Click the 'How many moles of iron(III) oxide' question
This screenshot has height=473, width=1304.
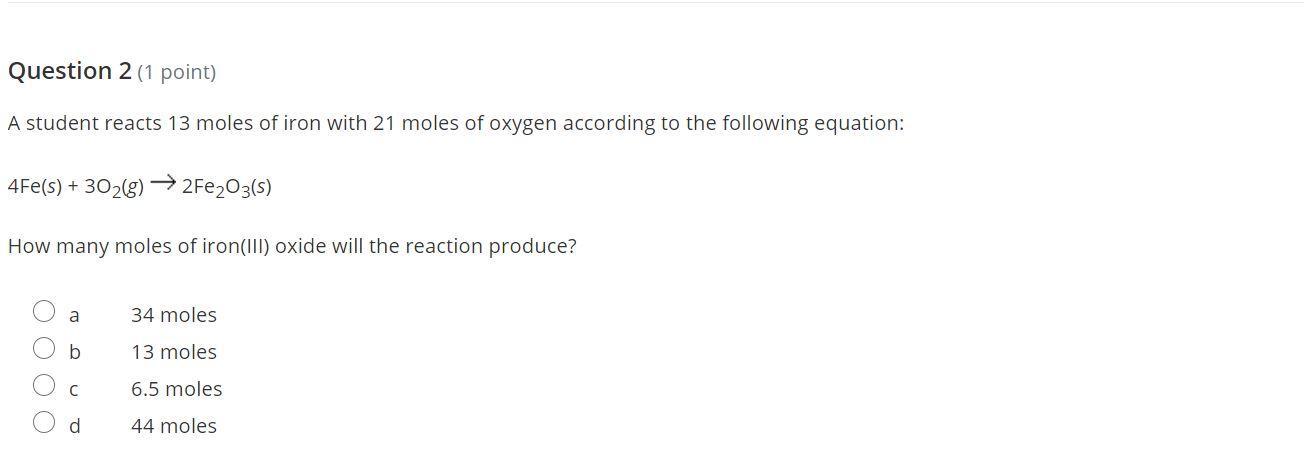pyautogui.click(x=292, y=246)
